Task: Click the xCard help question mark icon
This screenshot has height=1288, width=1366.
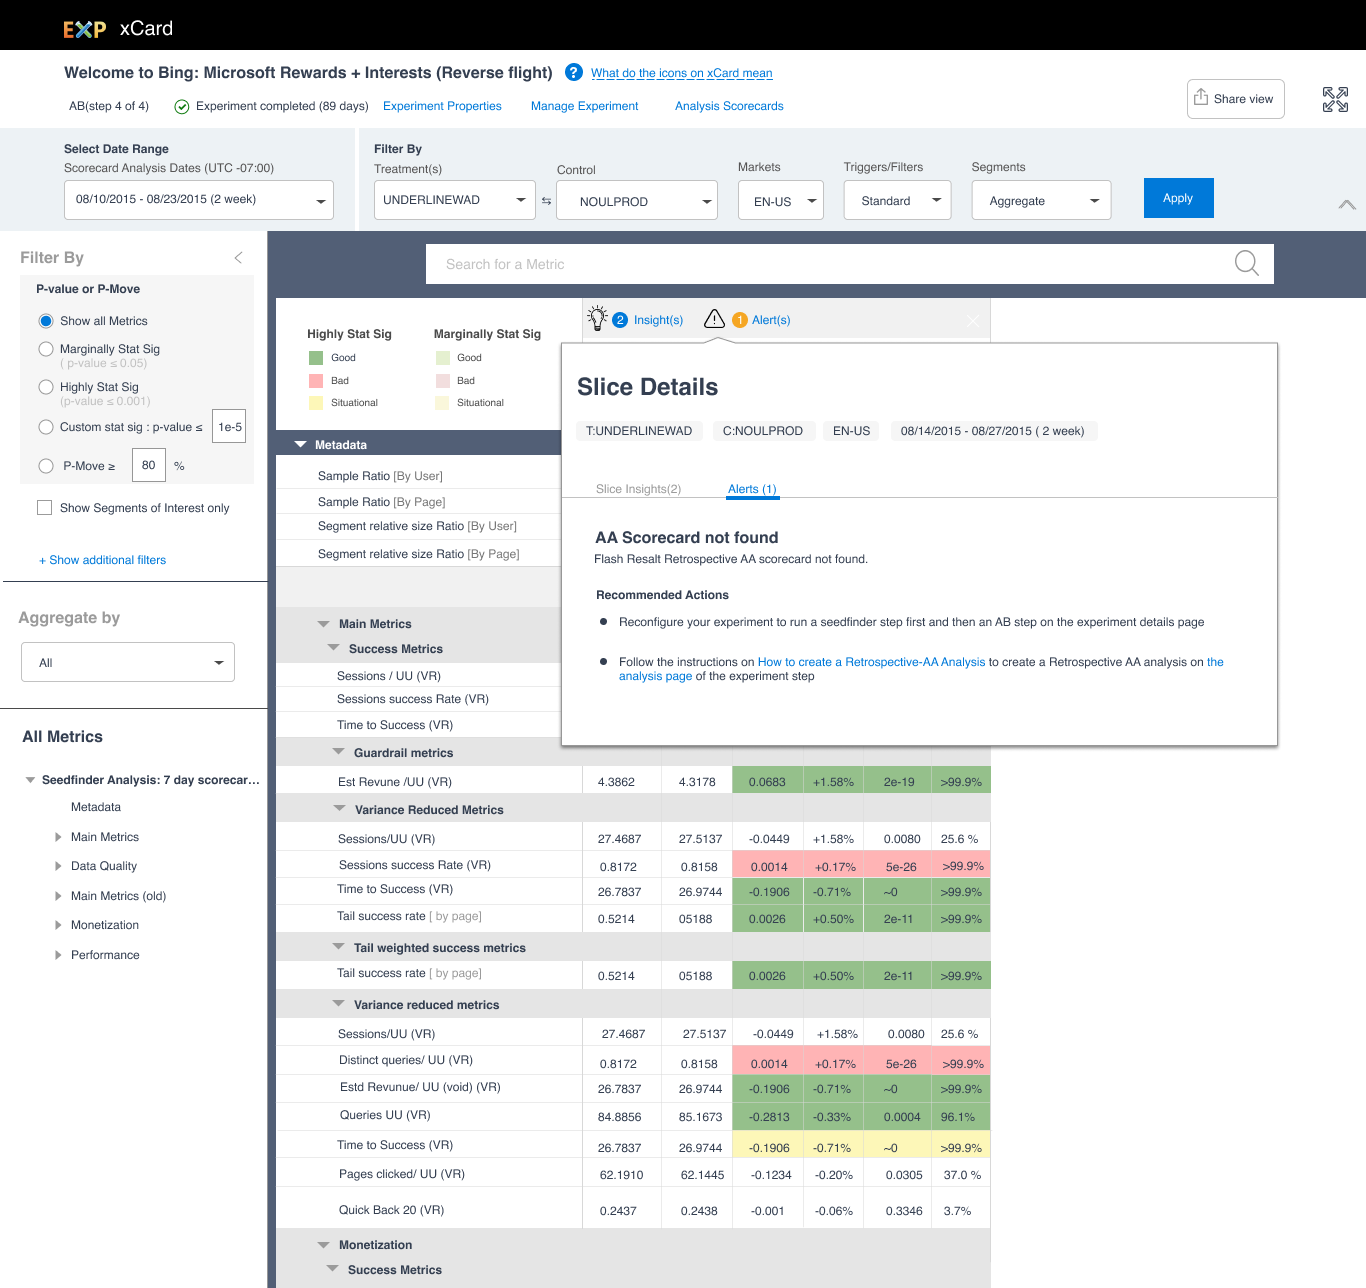Action: [x=573, y=72]
